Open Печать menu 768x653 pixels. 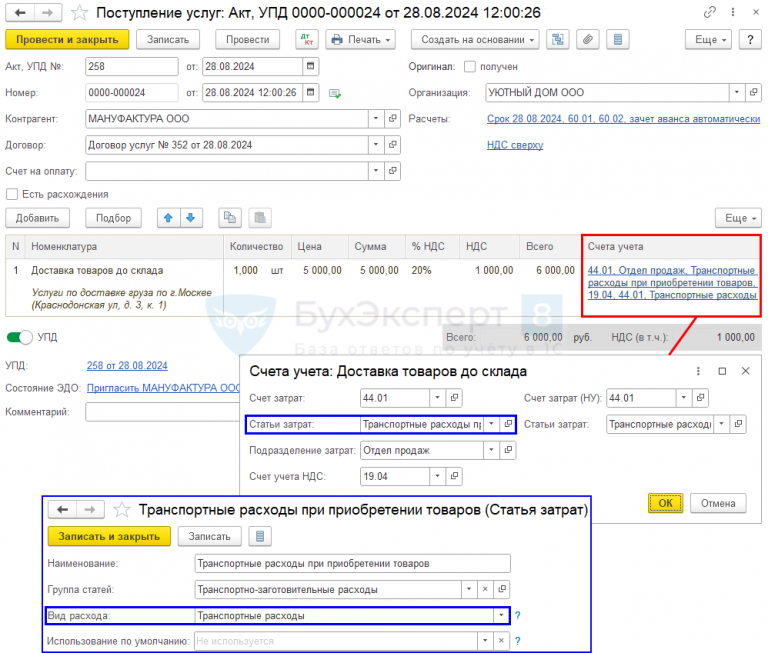[x=360, y=40]
